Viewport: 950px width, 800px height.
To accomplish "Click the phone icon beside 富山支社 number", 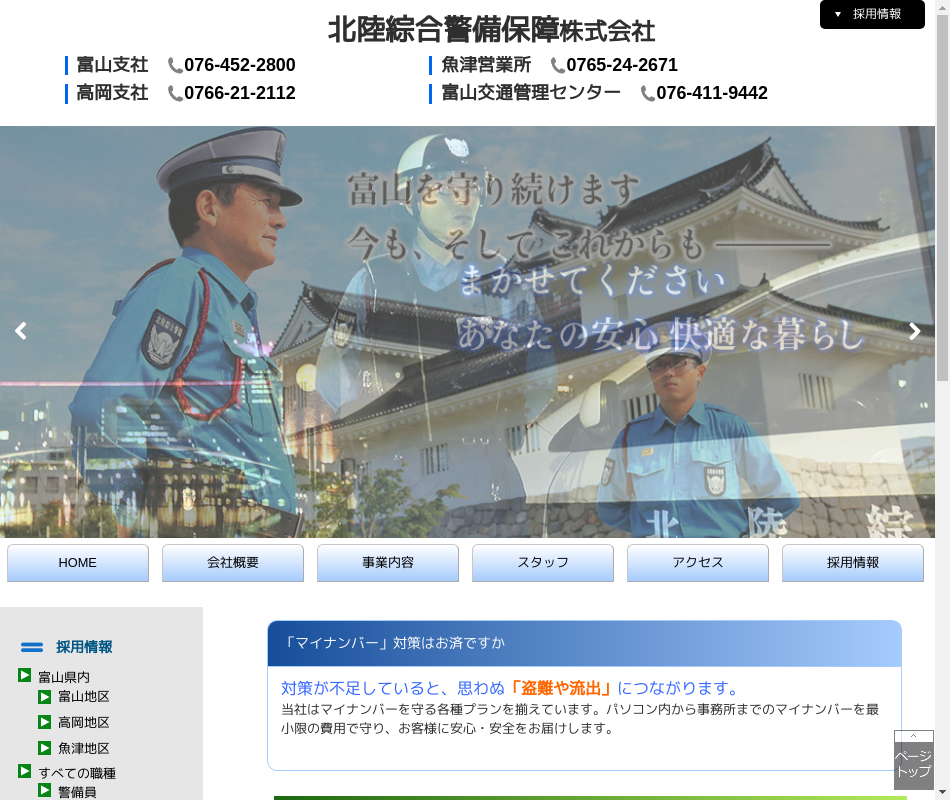I will coord(175,66).
